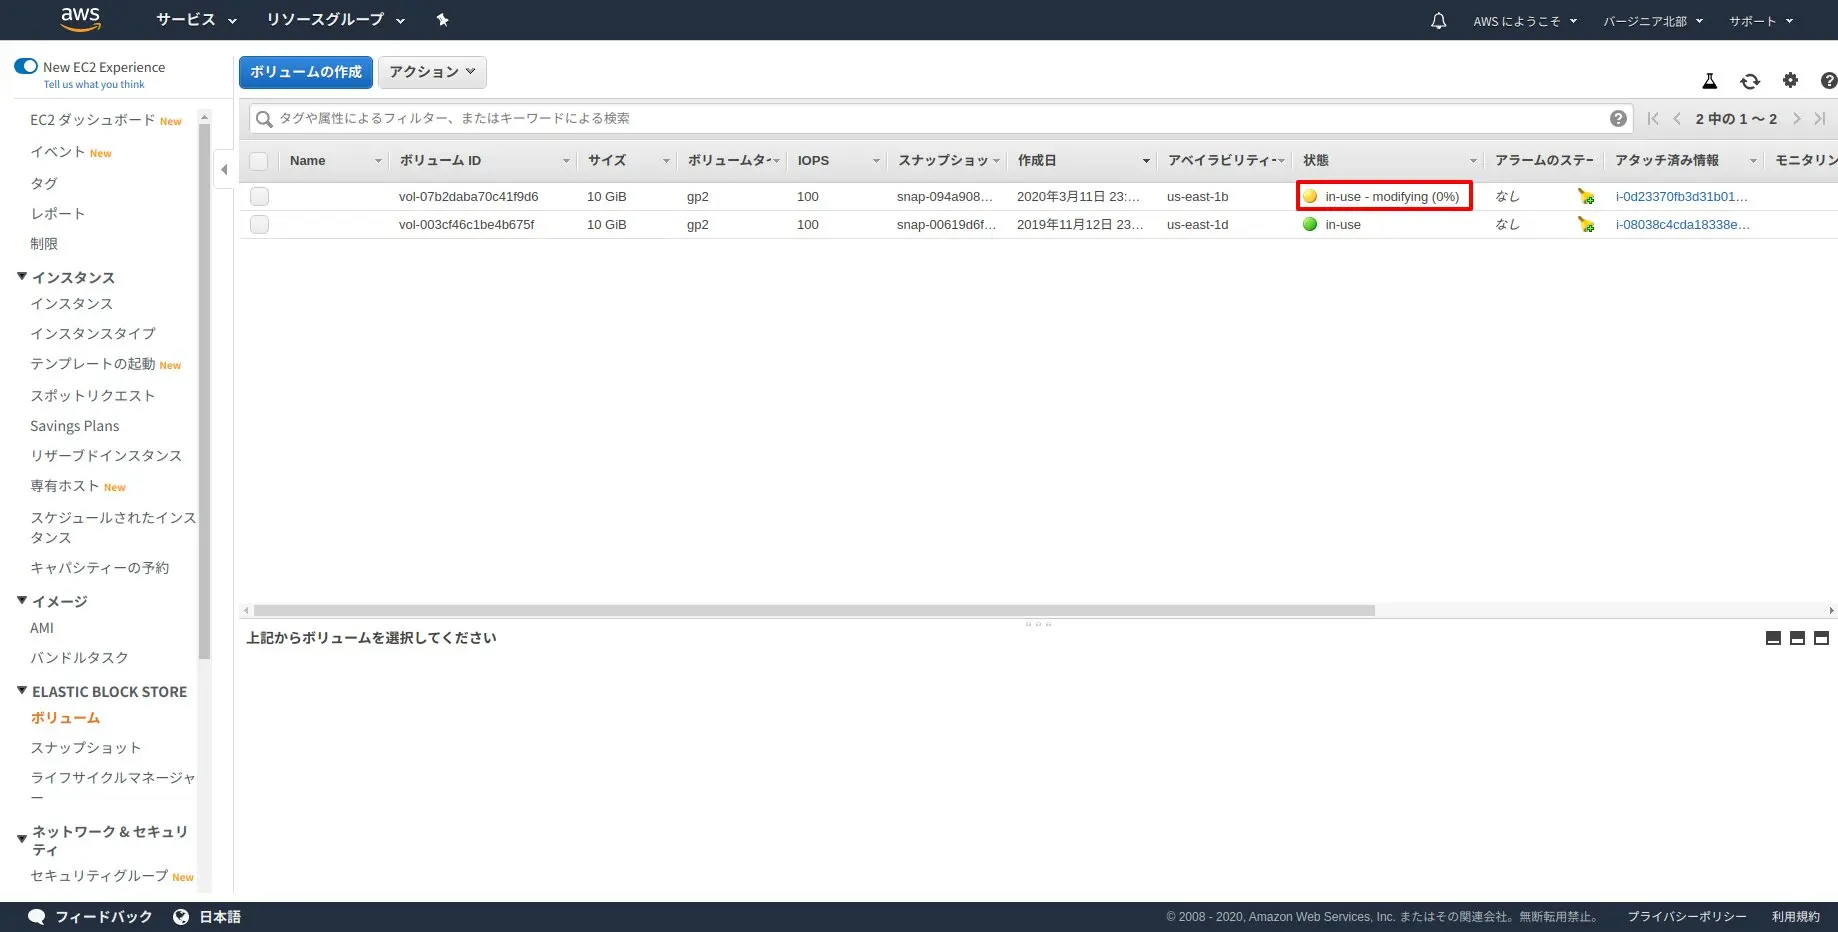Collapse the left navigation pane arrow
The image size is (1838, 932).
[x=224, y=169]
